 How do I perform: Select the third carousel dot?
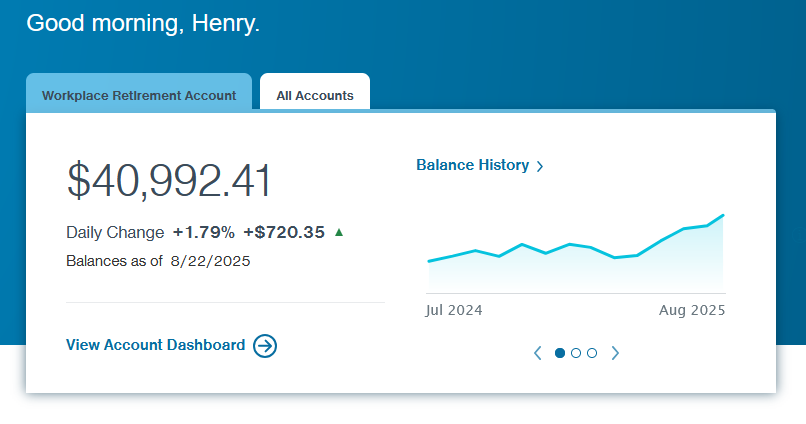click(592, 353)
